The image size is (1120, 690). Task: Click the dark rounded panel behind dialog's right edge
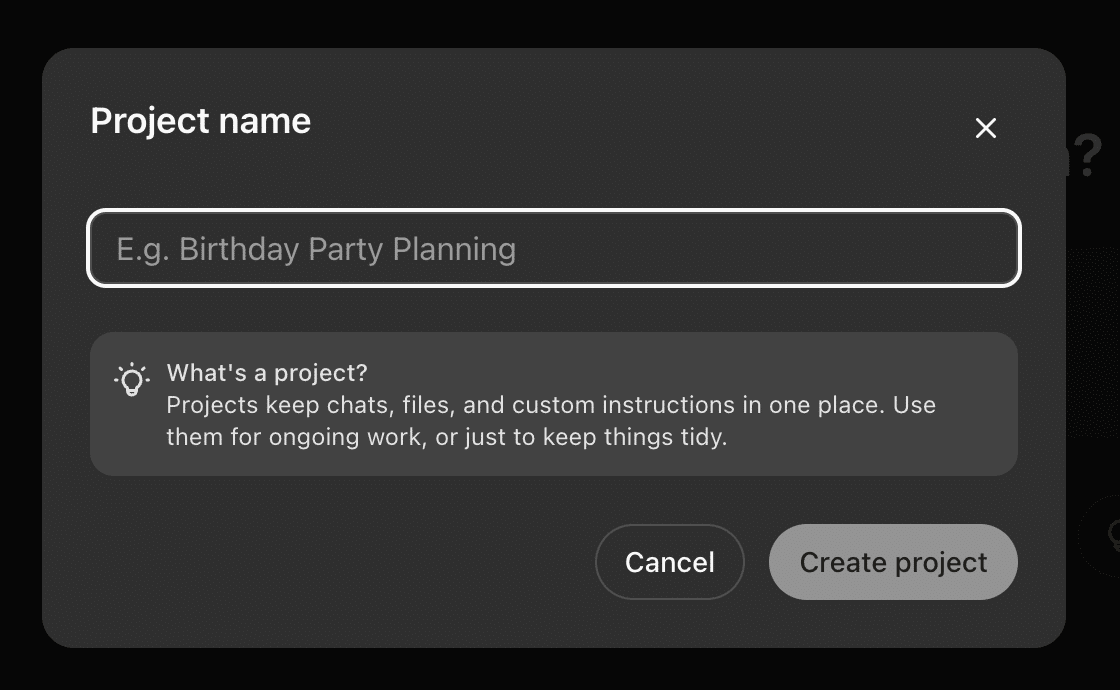coord(1092,340)
